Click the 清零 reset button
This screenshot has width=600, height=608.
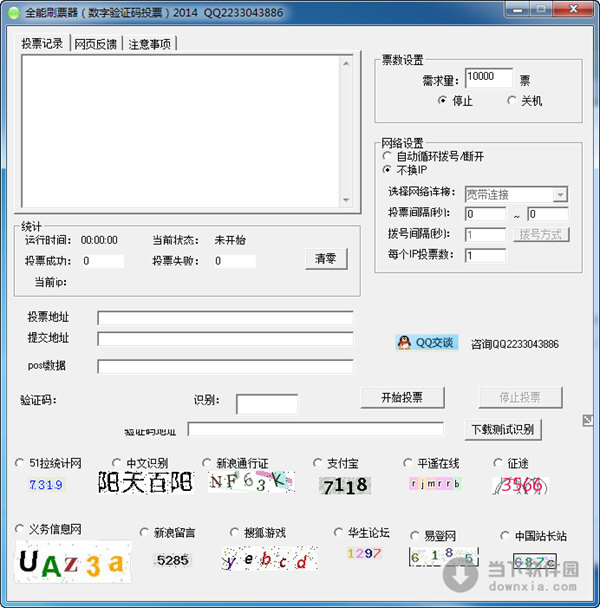[325, 259]
